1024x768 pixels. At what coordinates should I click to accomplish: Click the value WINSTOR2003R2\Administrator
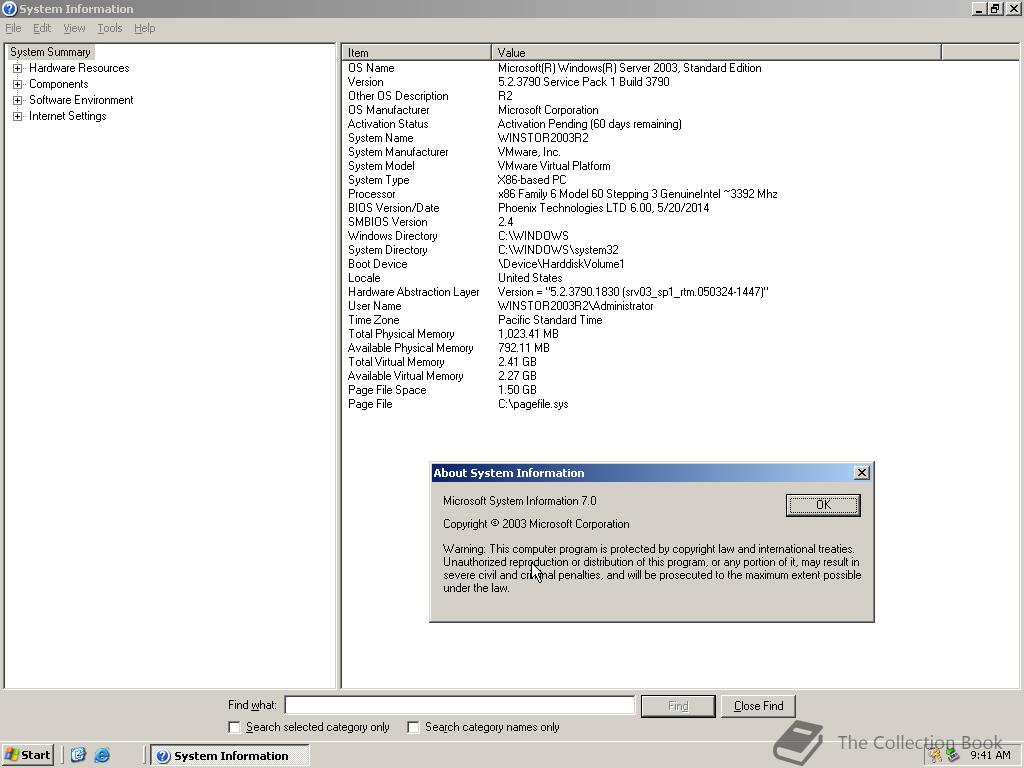[x=575, y=306]
